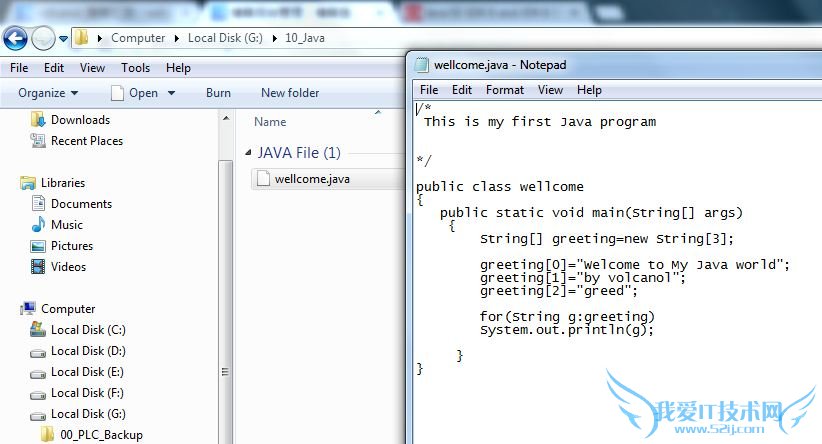Click the 00_PLC_Backup folder icon
This screenshot has height=444, width=822.
[x=47, y=434]
